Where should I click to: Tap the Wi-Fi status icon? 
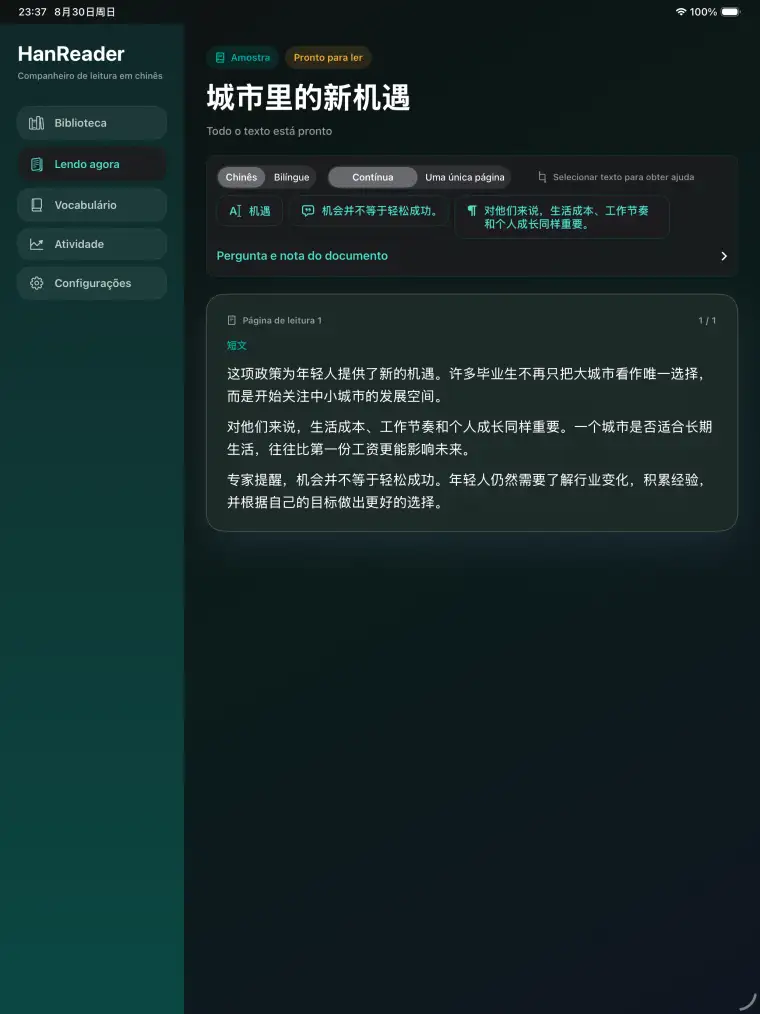(x=680, y=12)
